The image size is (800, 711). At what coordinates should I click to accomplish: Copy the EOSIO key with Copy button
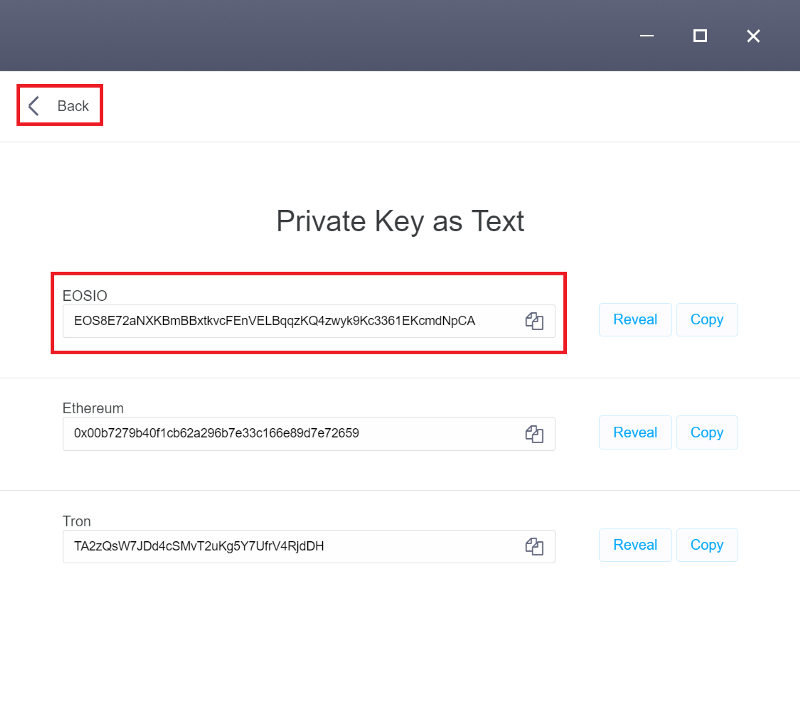point(707,320)
